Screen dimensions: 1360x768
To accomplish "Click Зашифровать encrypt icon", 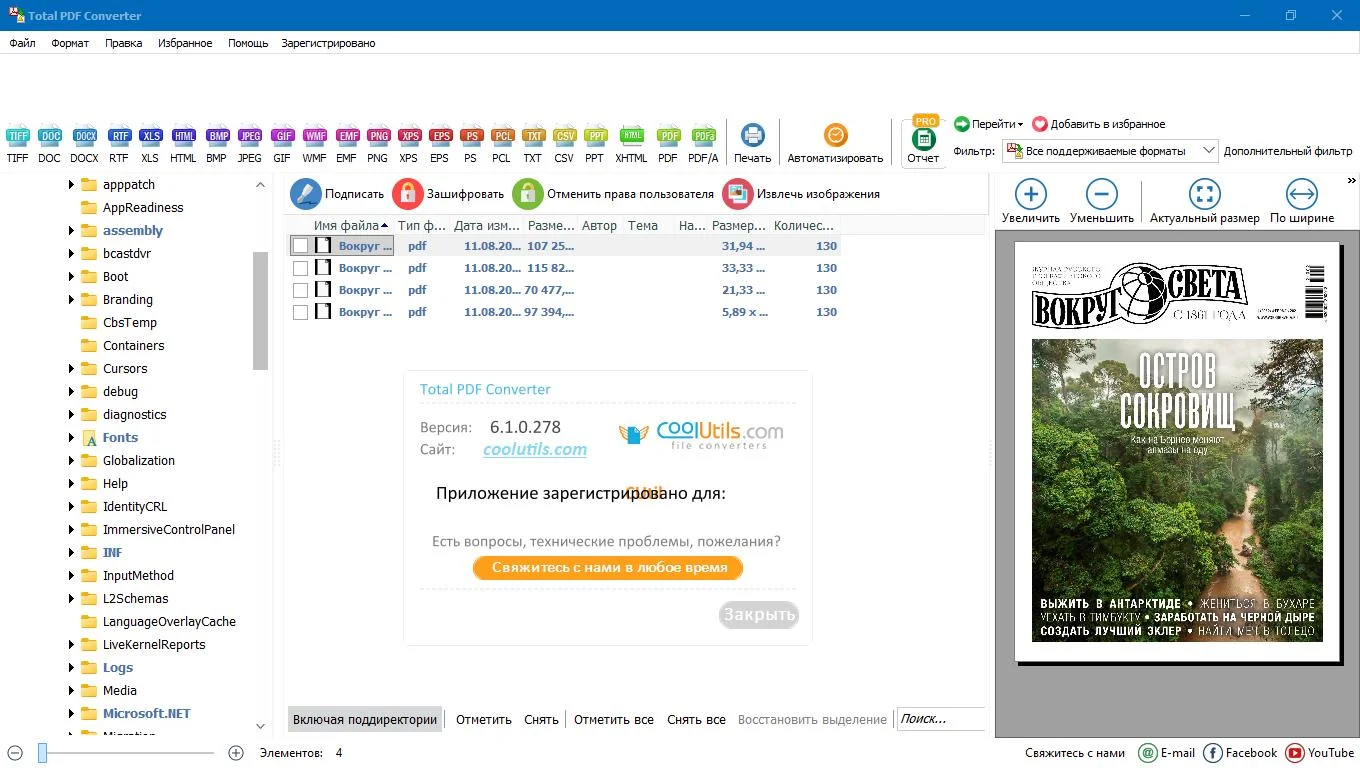I will pyautogui.click(x=408, y=194).
